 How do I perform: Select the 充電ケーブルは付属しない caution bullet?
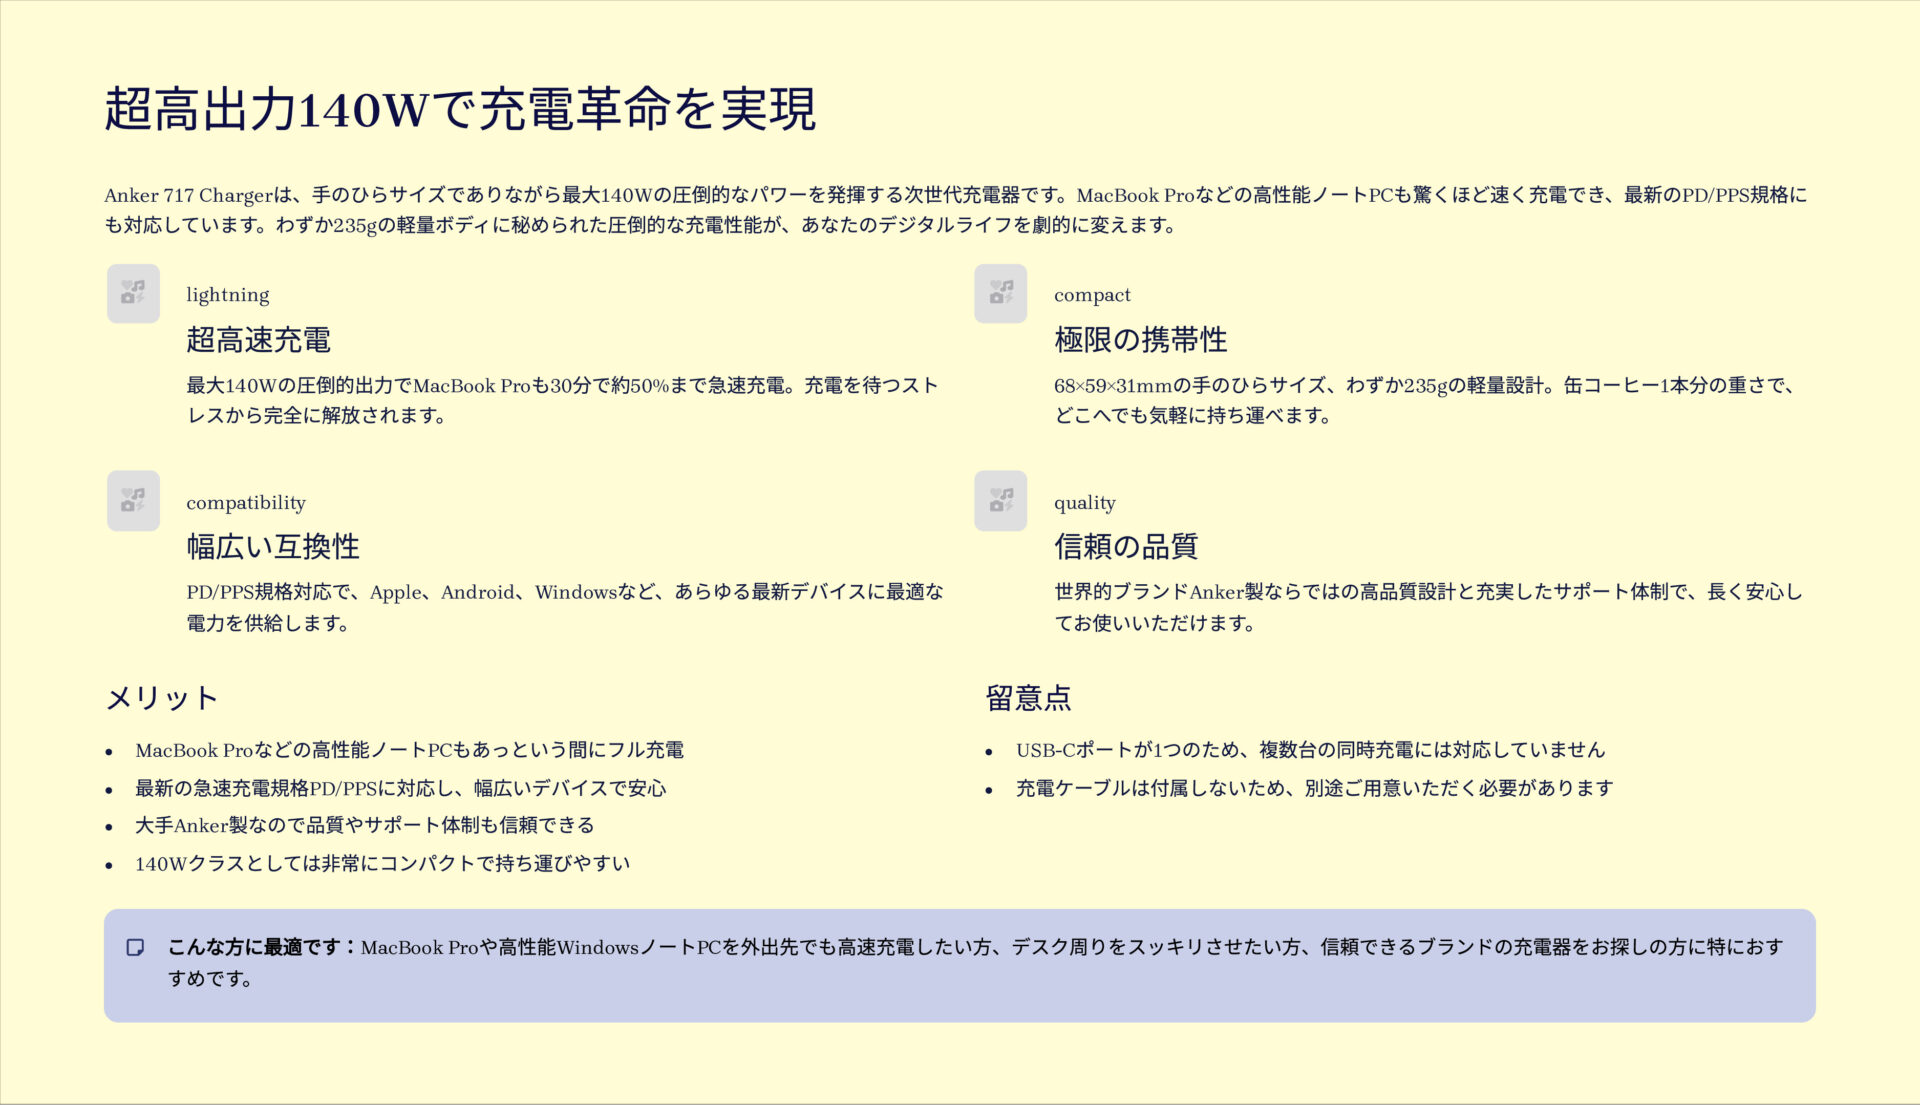[x=1314, y=788]
